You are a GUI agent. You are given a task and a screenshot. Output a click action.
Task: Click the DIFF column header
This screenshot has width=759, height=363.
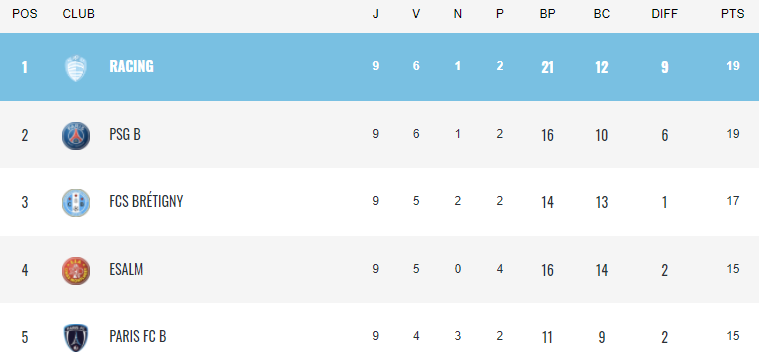click(x=665, y=14)
